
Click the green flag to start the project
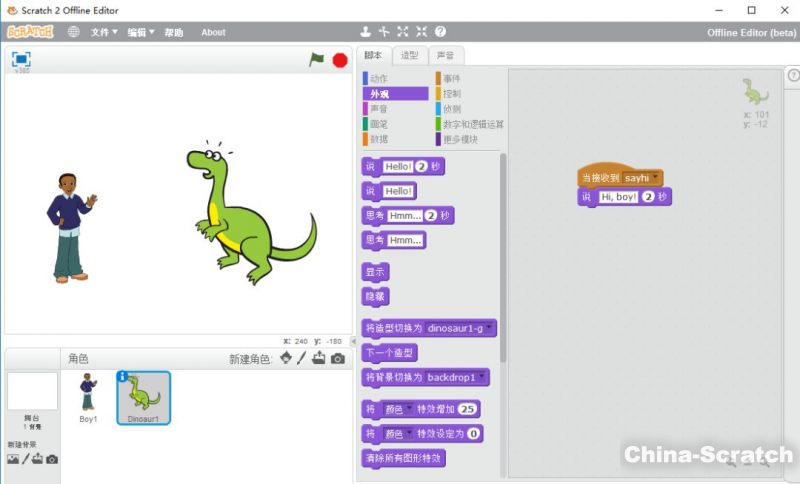pos(317,60)
